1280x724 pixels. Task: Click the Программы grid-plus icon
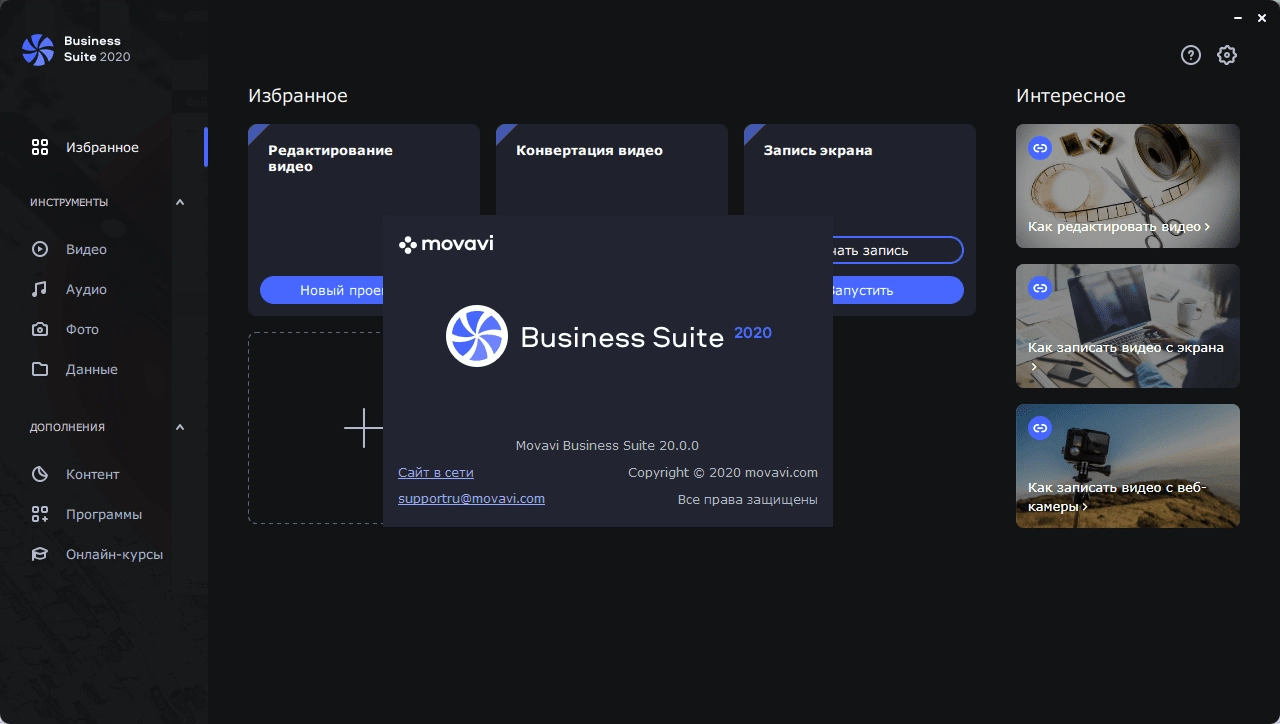[40, 514]
